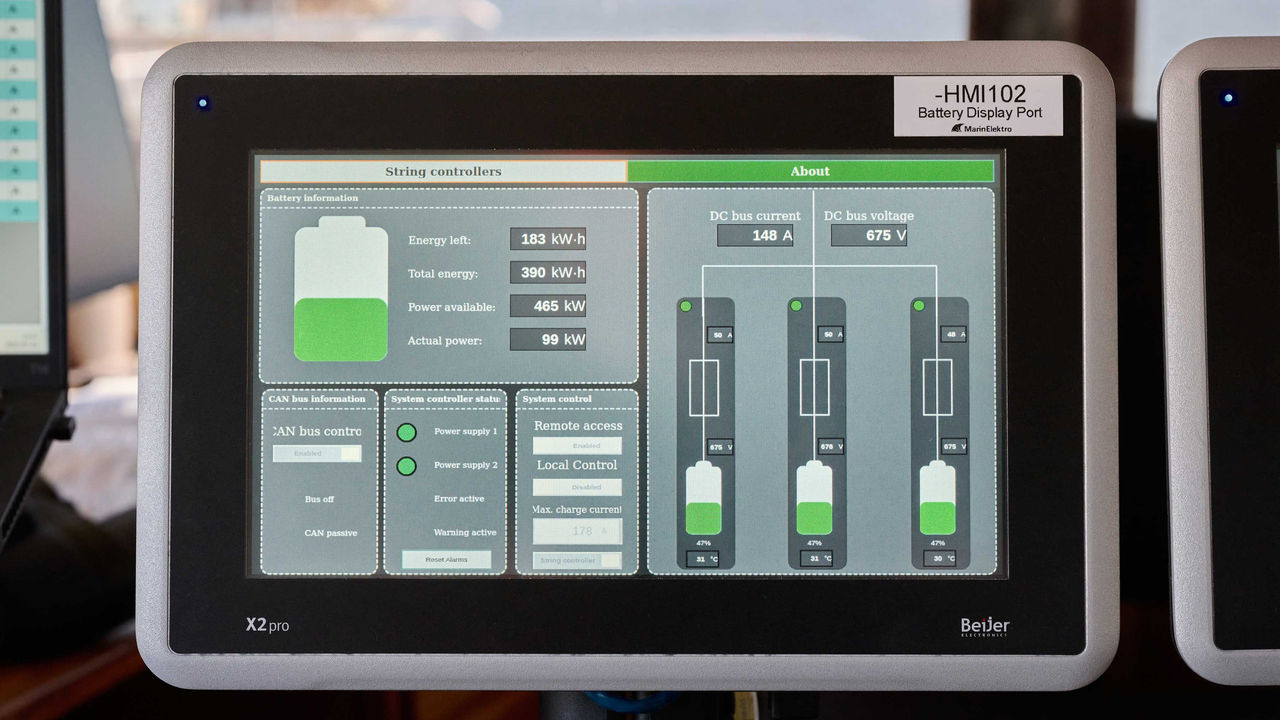Click the green status LED on first string controller
This screenshot has width=1280, height=720.
(x=687, y=303)
